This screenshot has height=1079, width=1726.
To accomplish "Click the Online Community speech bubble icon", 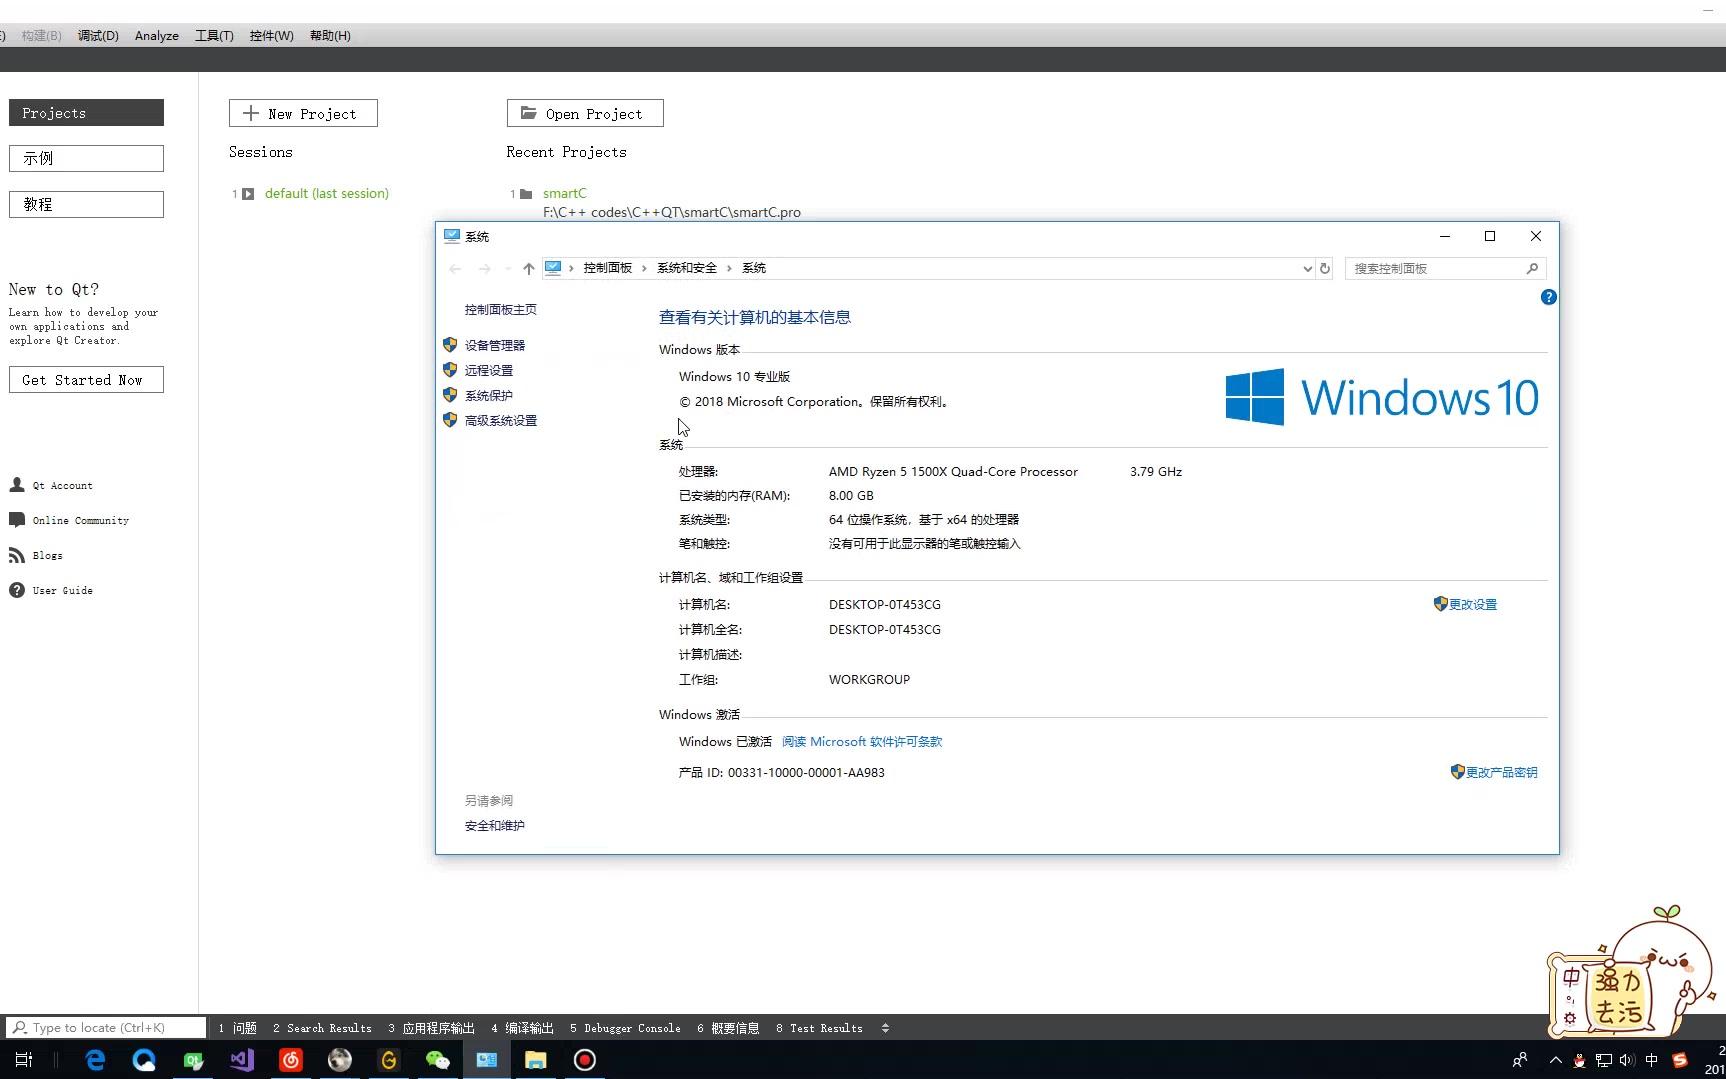I will click(x=17, y=520).
